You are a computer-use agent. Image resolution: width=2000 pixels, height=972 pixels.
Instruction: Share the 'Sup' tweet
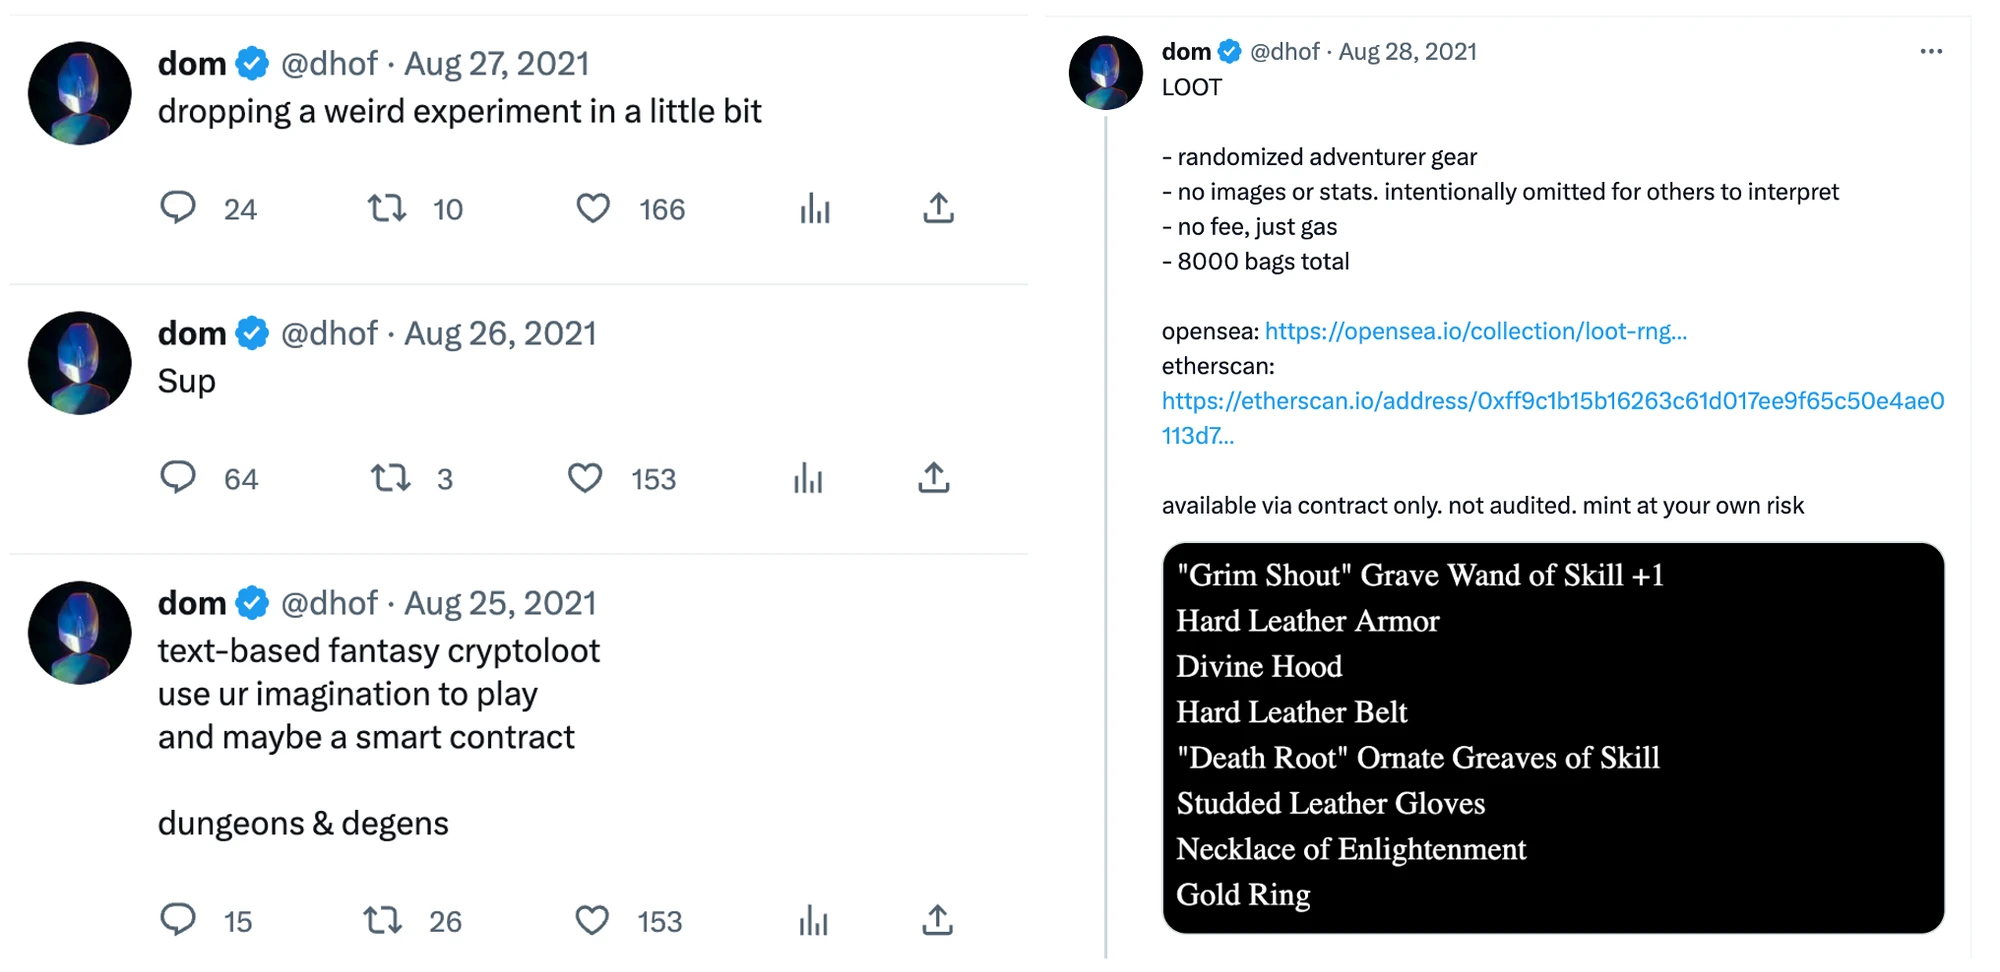pos(934,478)
